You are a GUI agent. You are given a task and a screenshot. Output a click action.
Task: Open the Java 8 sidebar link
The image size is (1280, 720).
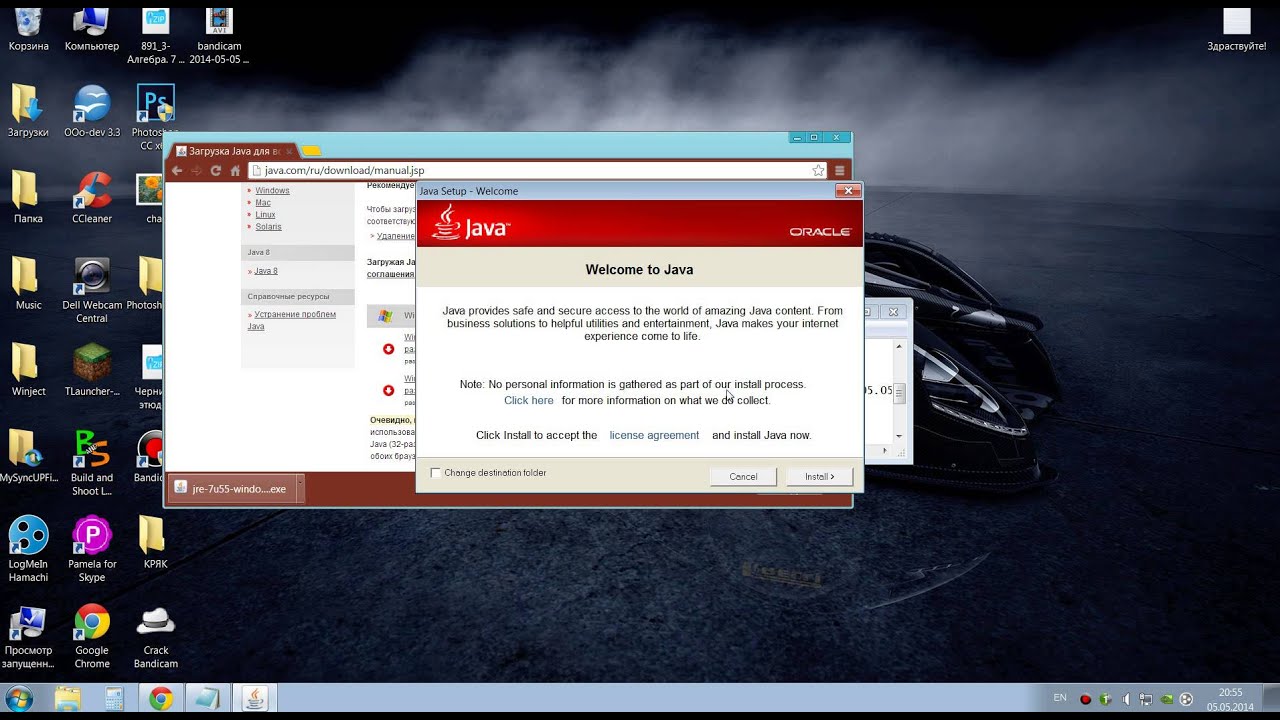tap(266, 271)
